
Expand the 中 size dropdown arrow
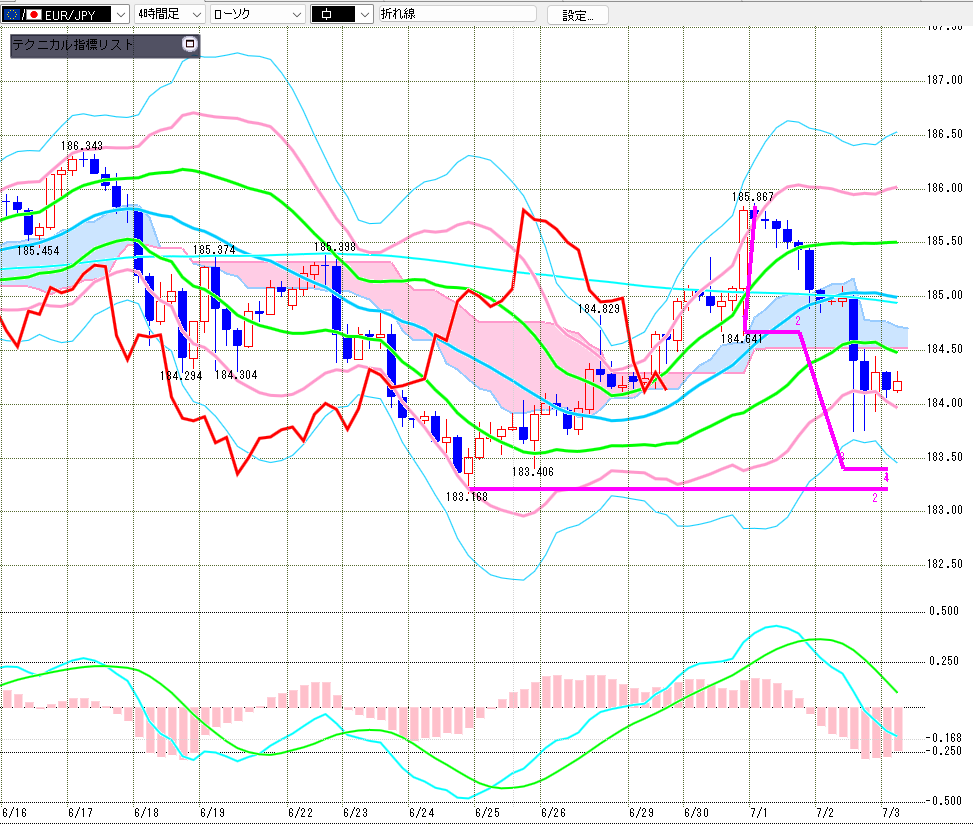[365, 14]
